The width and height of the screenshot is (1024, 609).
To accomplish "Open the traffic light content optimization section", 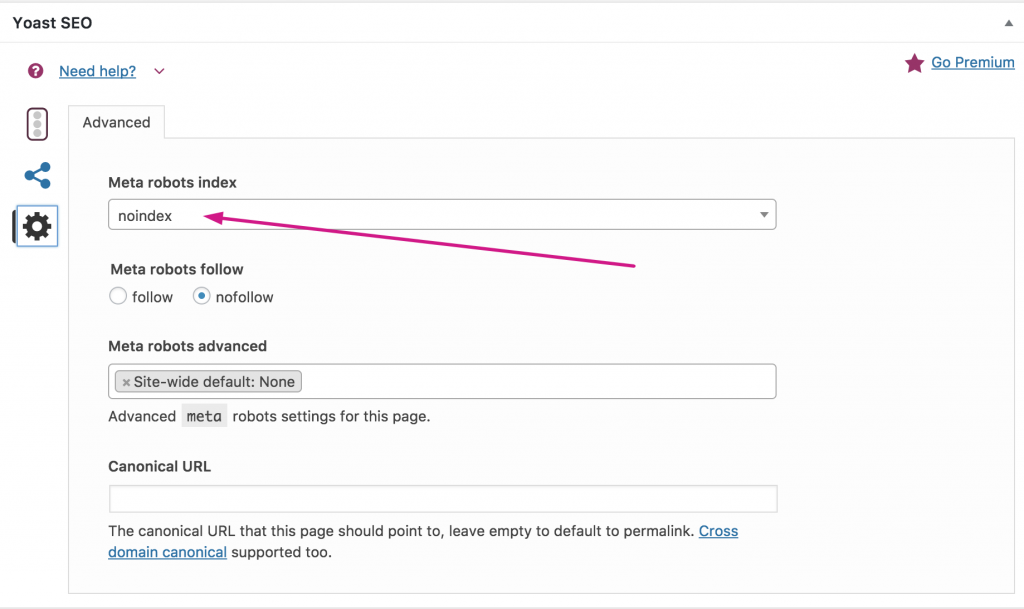I will coord(37,124).
